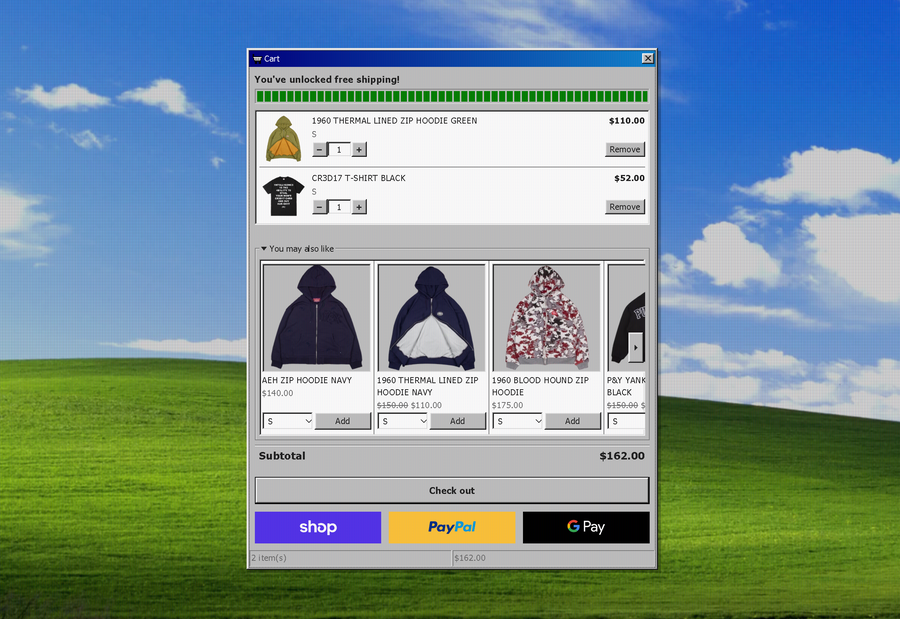Click the 1960 THERMAL LINED ZIP HOODIE GREEN name
The image size is (900, 619).
pos(394,121)
